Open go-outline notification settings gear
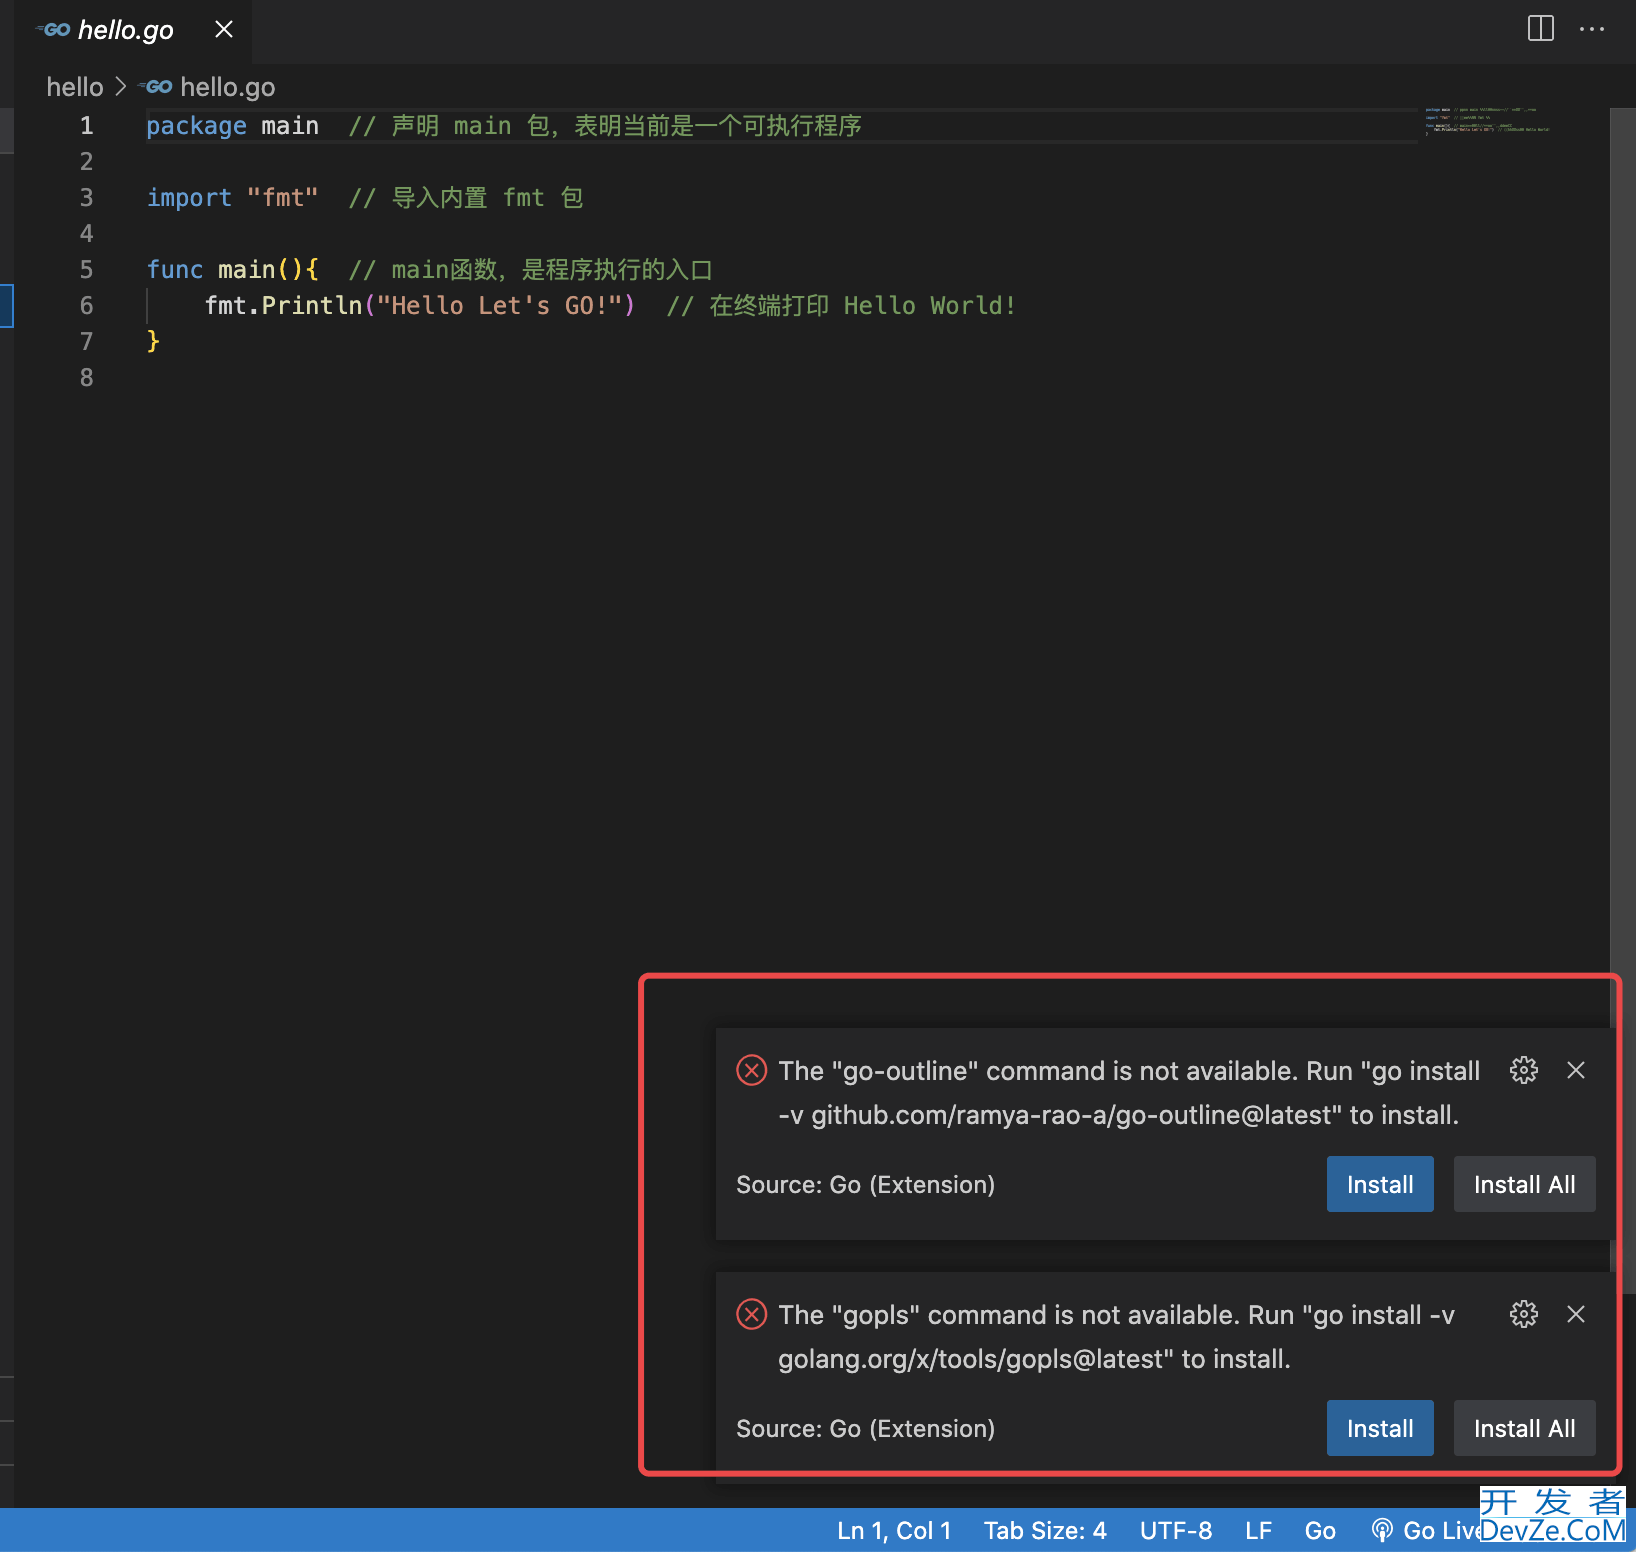Screen dimensions: 1636x1552 [1524, 1070]
